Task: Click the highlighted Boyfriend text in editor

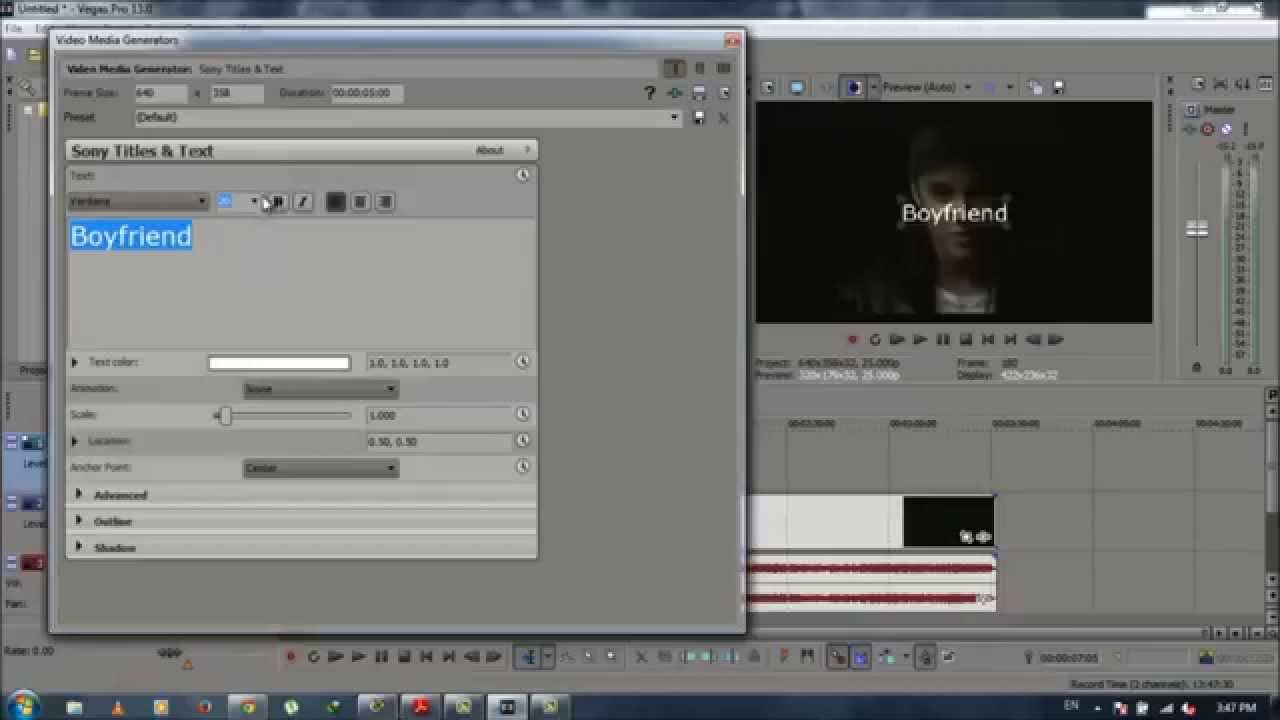Action: pos(131,236)
